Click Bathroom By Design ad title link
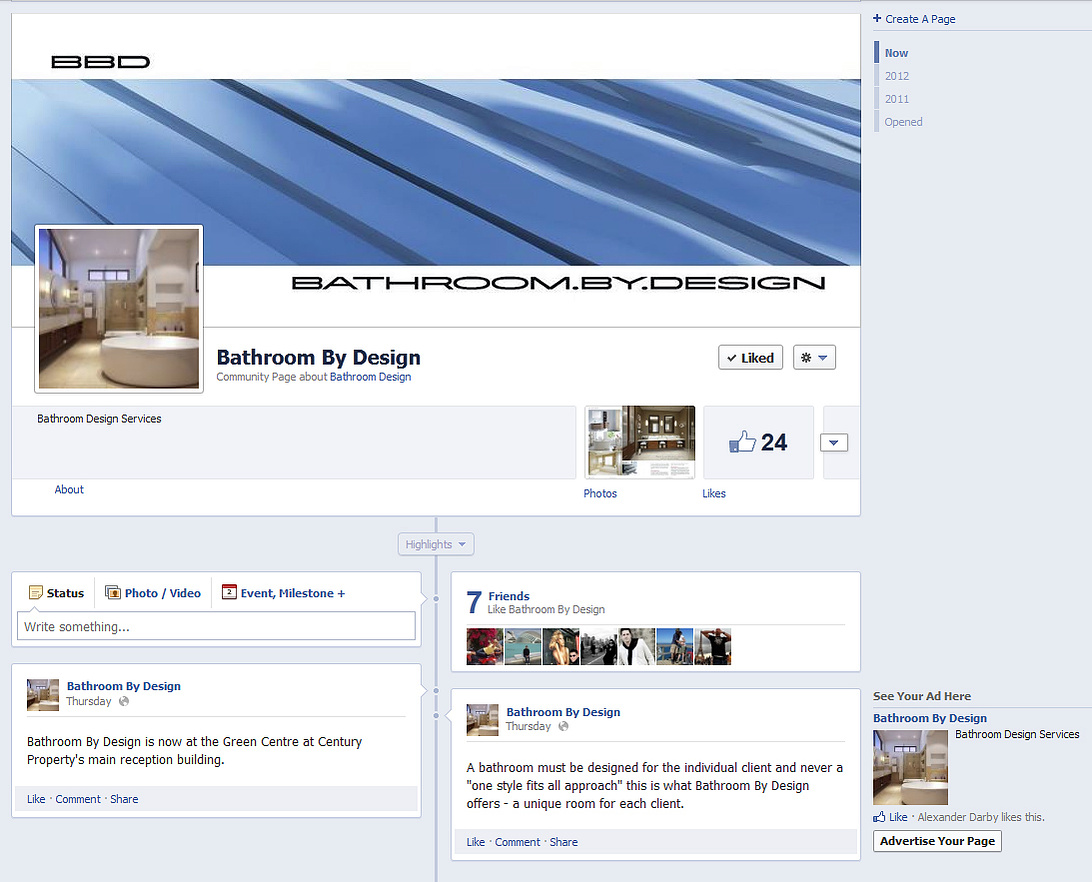This screenshot has height=882, width=1092. [x=930, y=718]
